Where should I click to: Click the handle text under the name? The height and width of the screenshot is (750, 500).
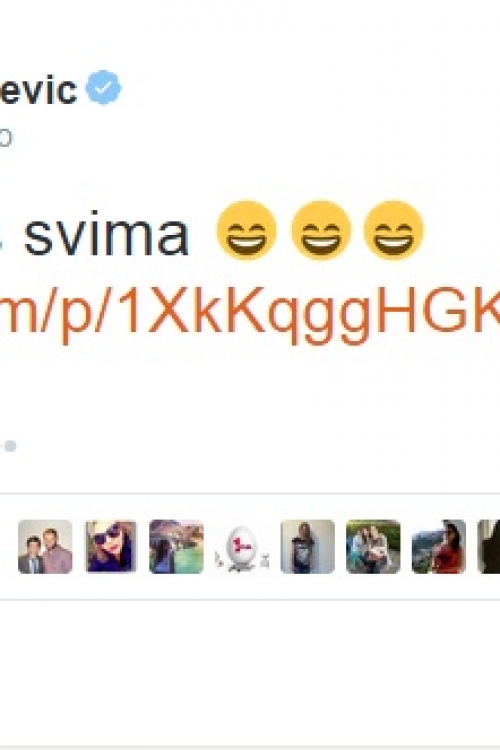(x=5, y=139)
